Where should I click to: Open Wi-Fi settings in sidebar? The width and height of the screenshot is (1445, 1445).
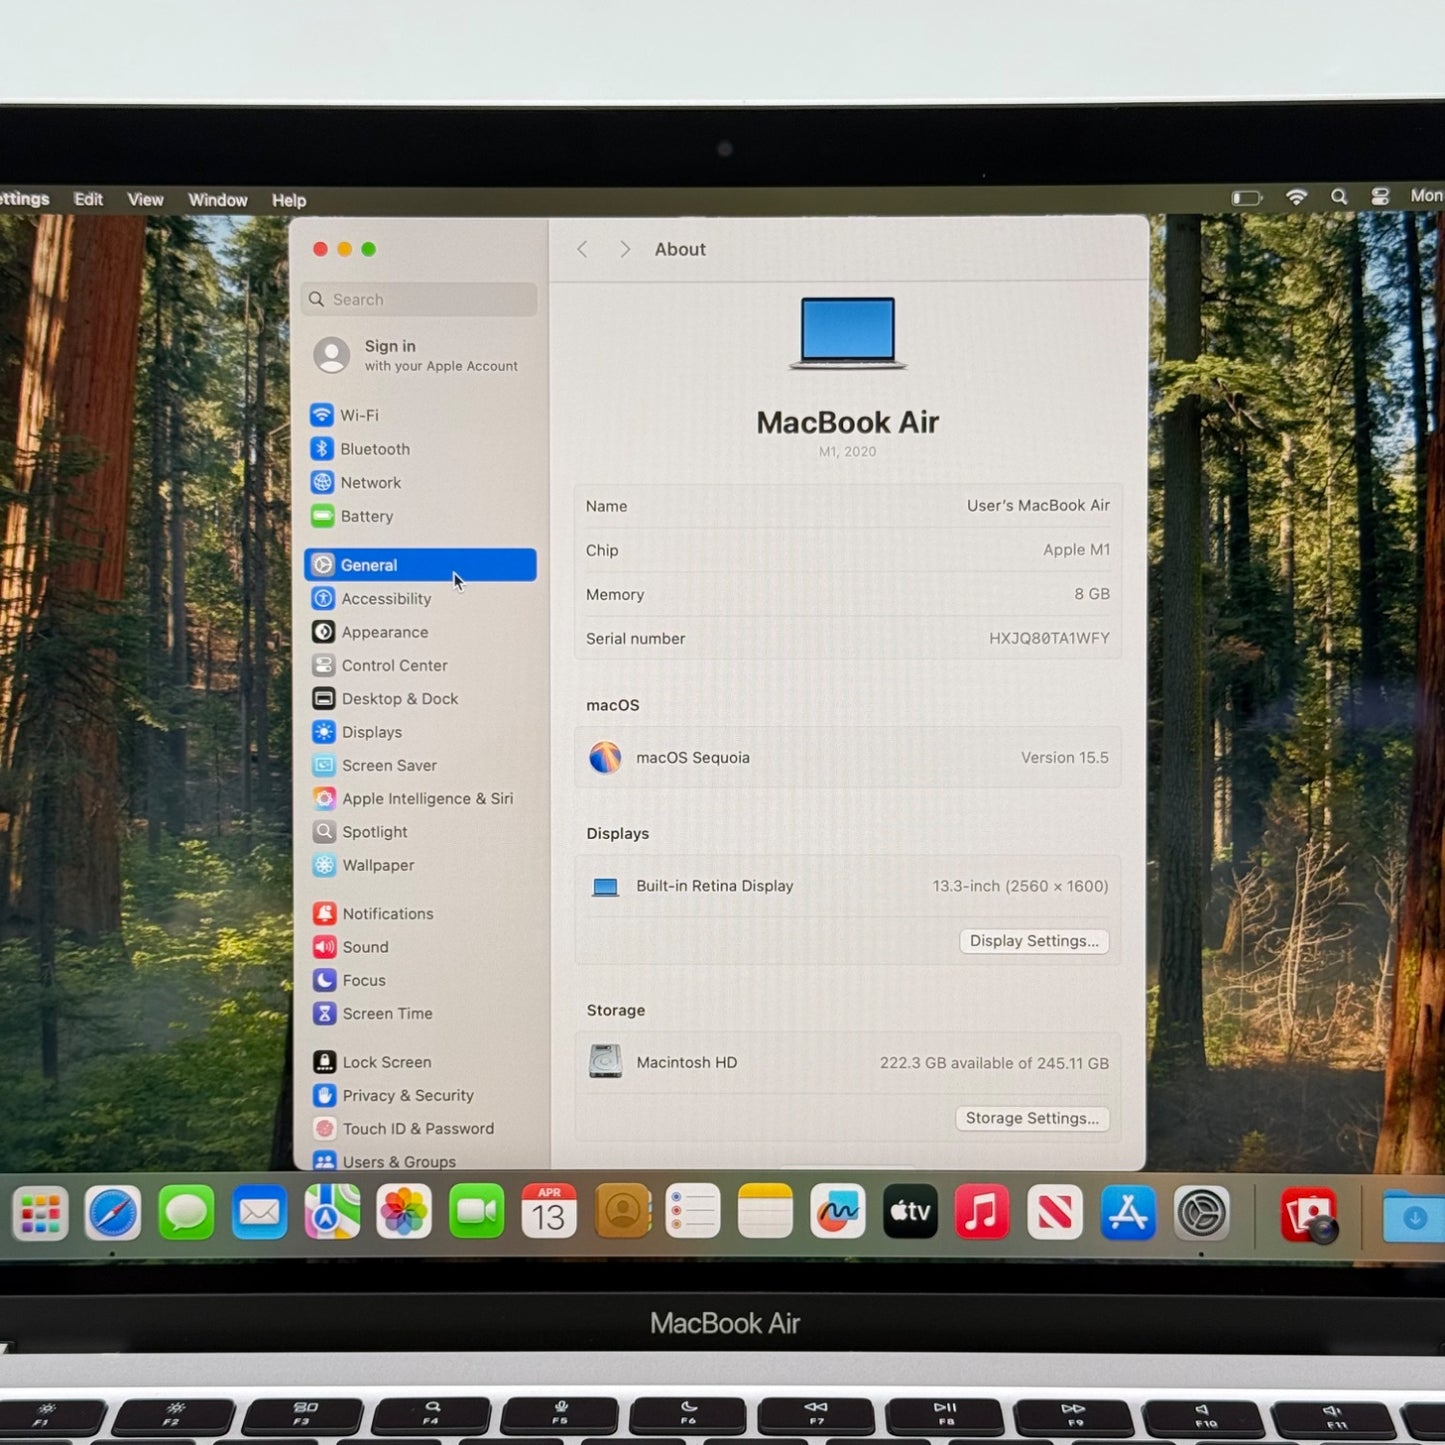point(358,415)
